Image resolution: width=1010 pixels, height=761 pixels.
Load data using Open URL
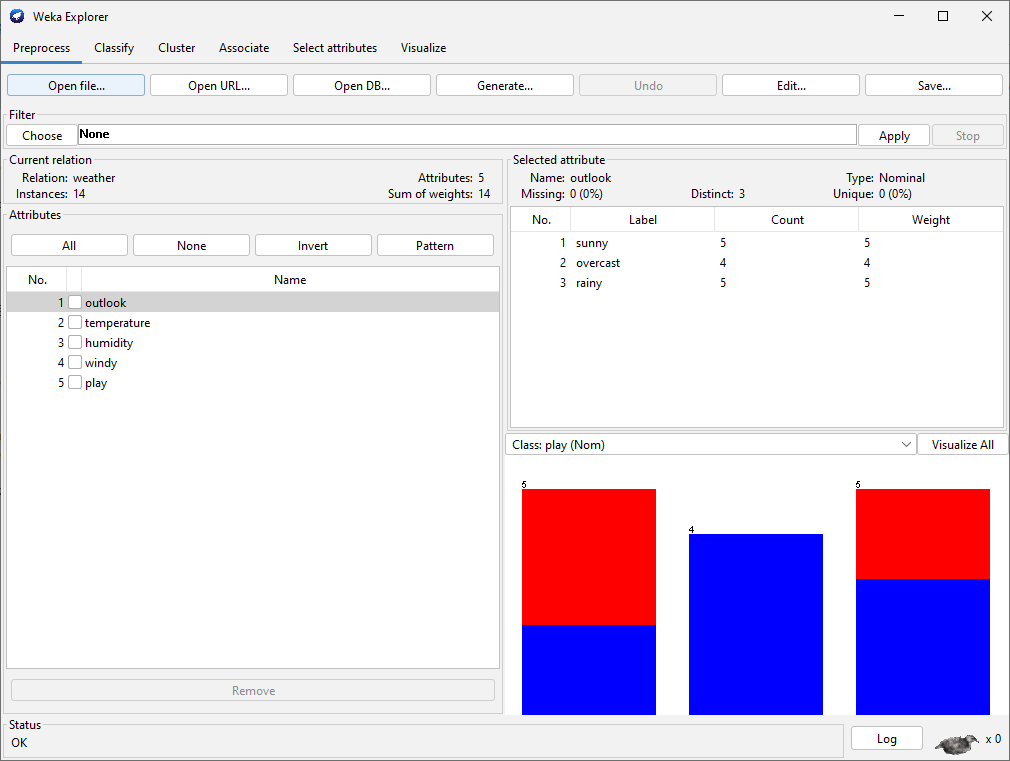pyautogui.click(x=218, y=84)
